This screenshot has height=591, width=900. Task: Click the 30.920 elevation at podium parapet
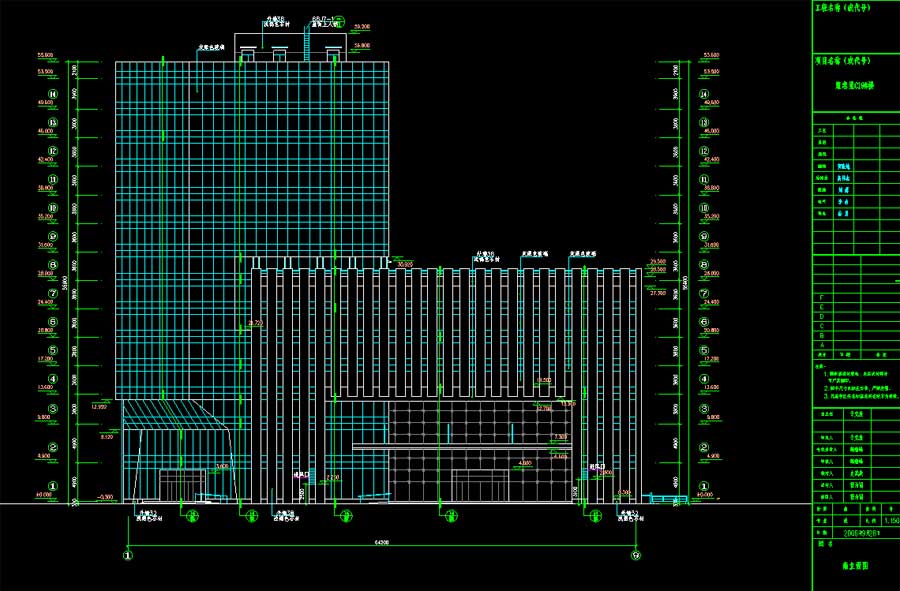pyautogui.click(x=405, y=265)
